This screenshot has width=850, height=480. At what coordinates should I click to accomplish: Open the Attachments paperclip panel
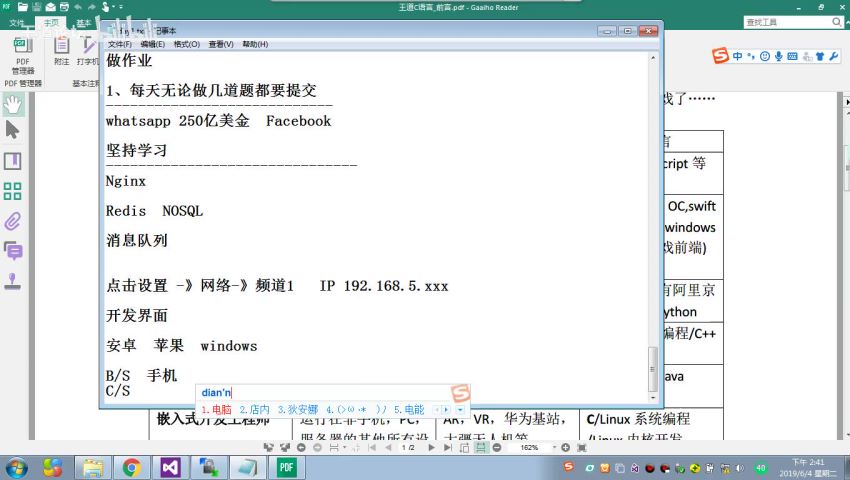[x=12, y=221]
